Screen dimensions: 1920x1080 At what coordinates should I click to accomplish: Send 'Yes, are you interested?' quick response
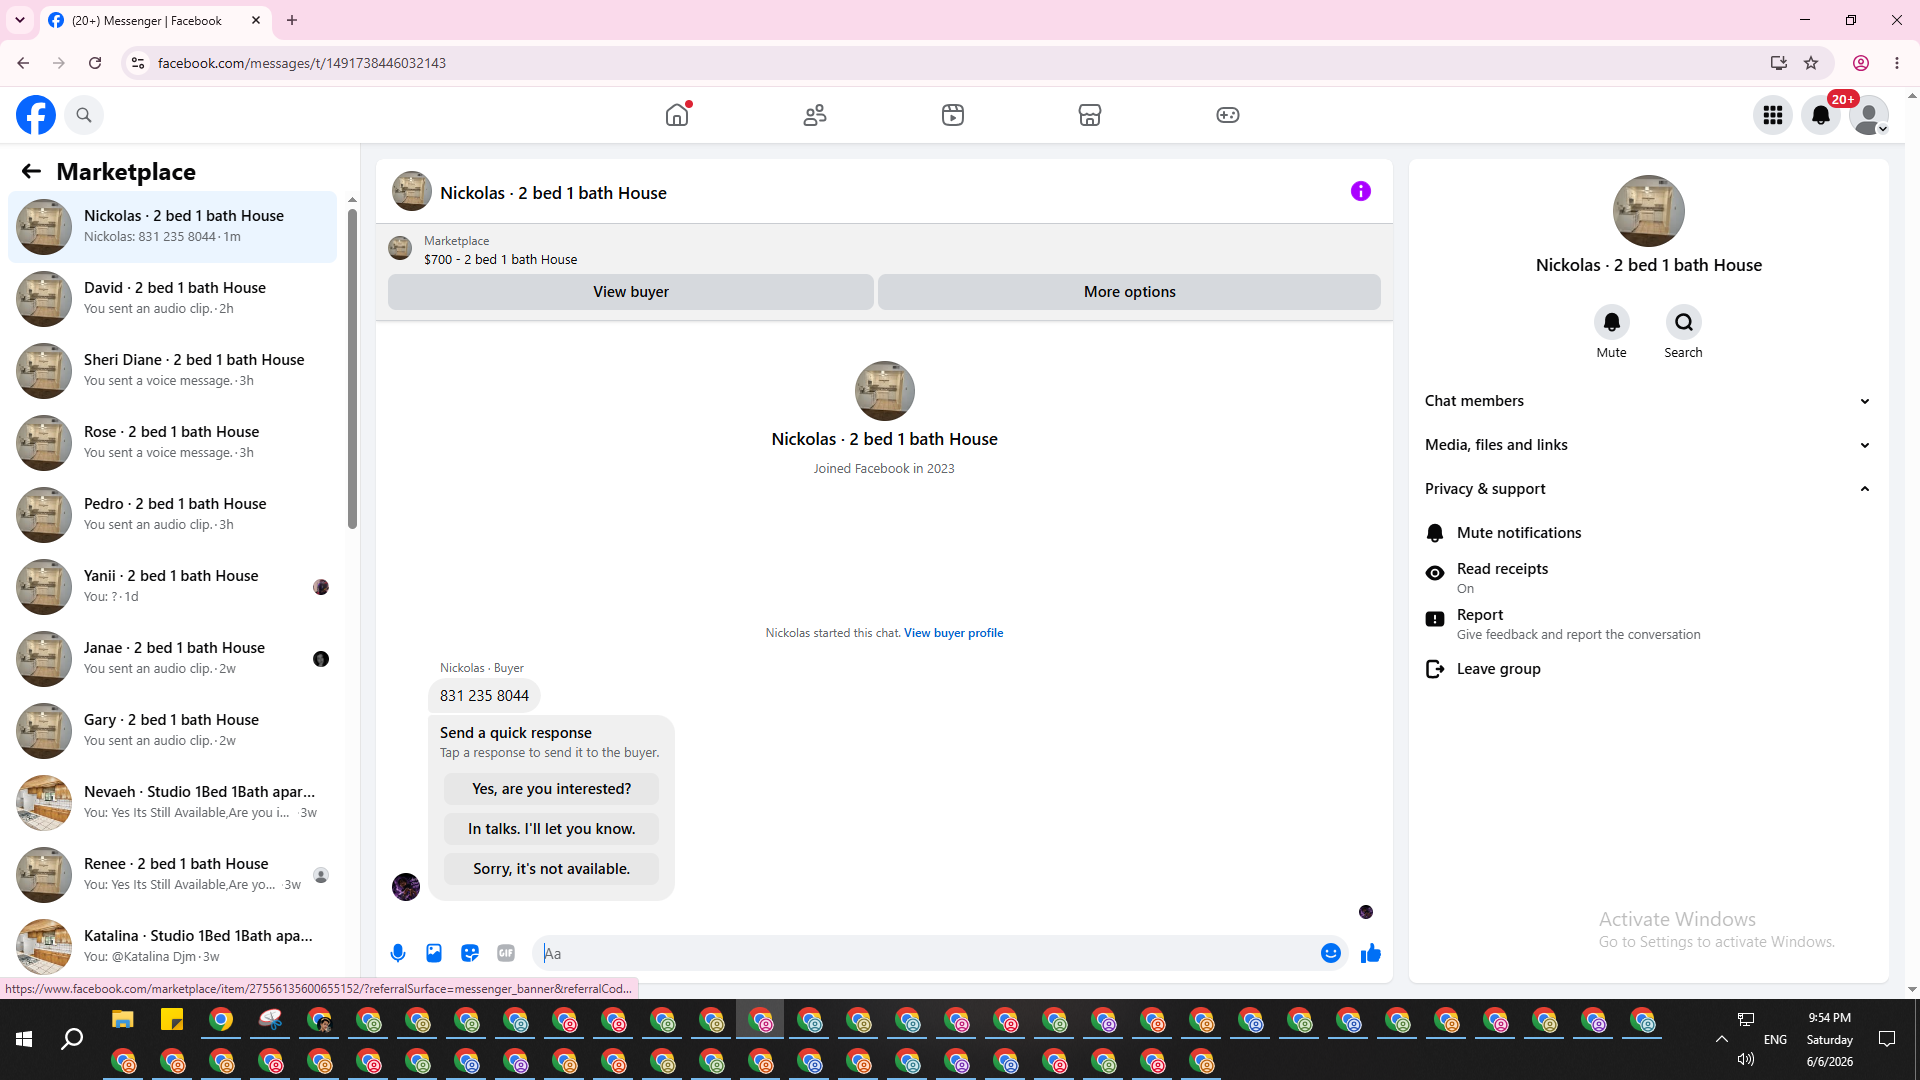[x=552, y=789]
